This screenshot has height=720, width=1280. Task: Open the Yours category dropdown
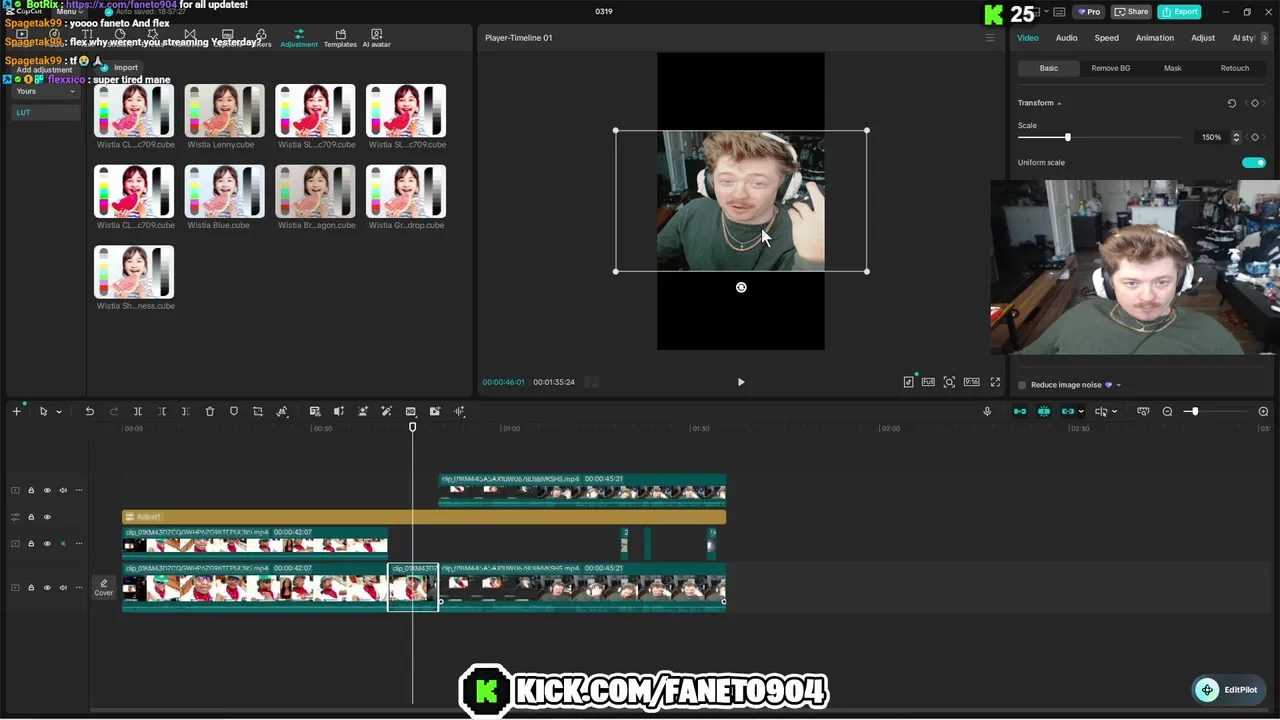coord(46,91)
